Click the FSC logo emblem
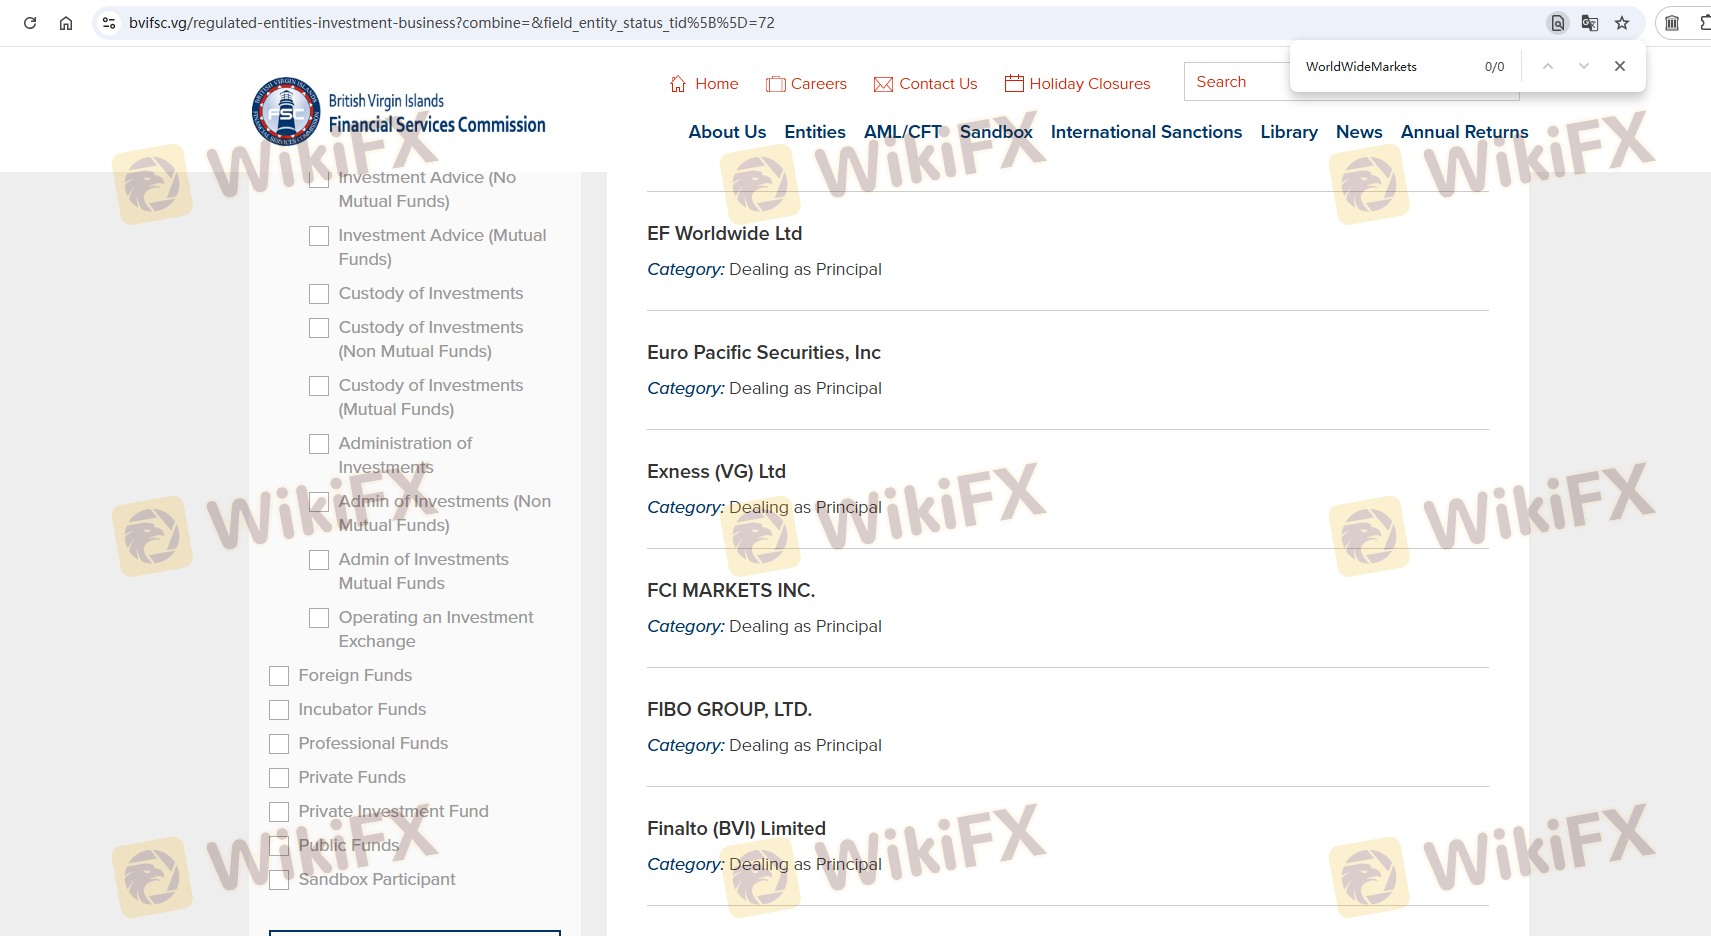 tap(286, 112)
